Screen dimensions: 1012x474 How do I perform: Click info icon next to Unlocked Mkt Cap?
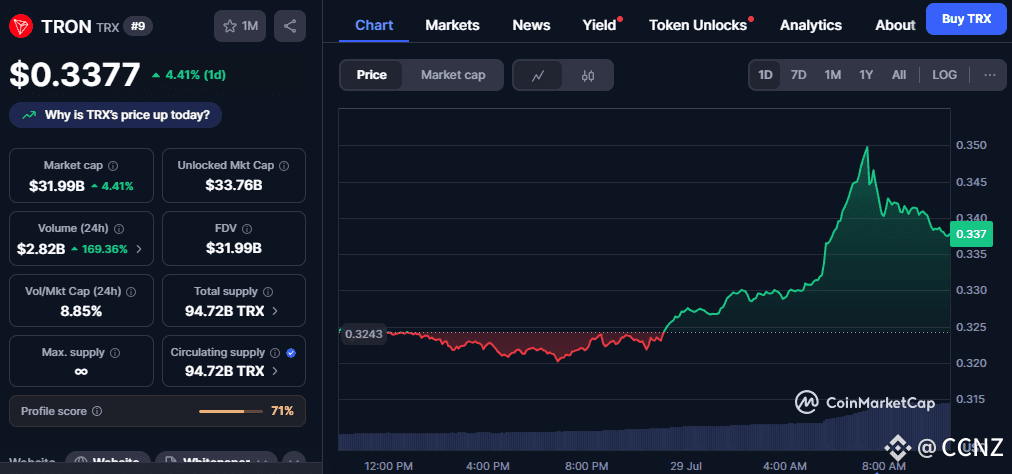pyautogui.click(x=285, y=165)
